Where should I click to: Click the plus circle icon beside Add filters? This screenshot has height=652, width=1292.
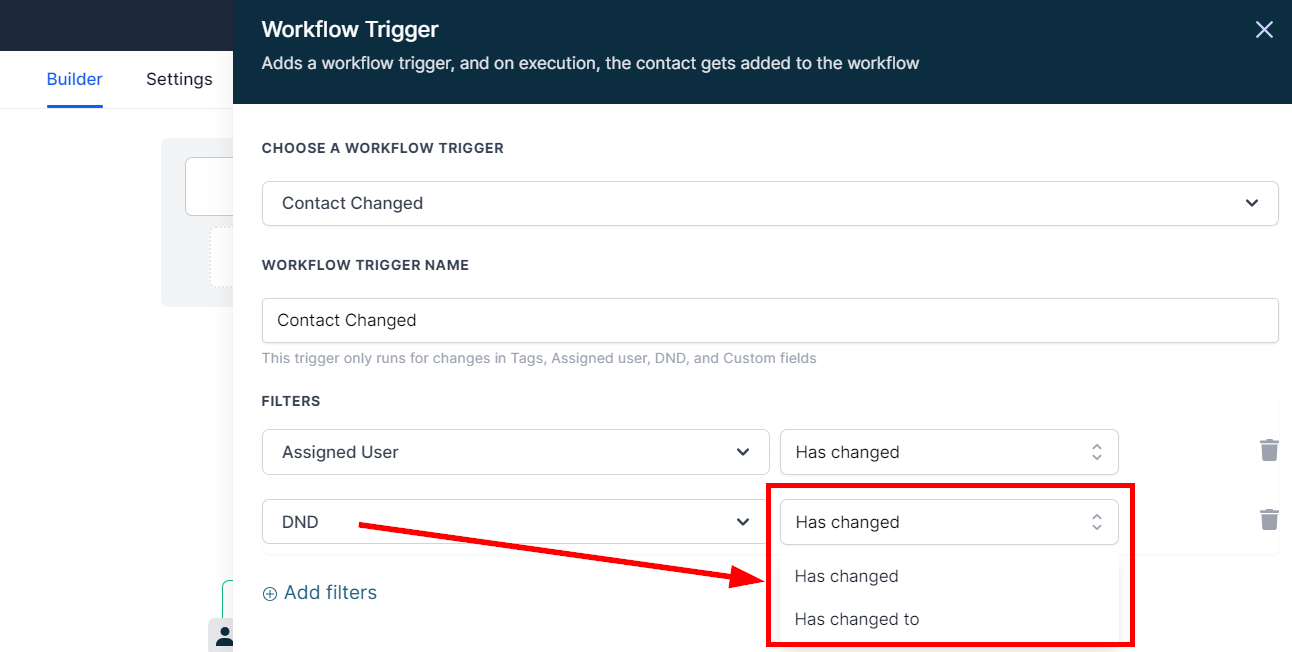point(269,594)
